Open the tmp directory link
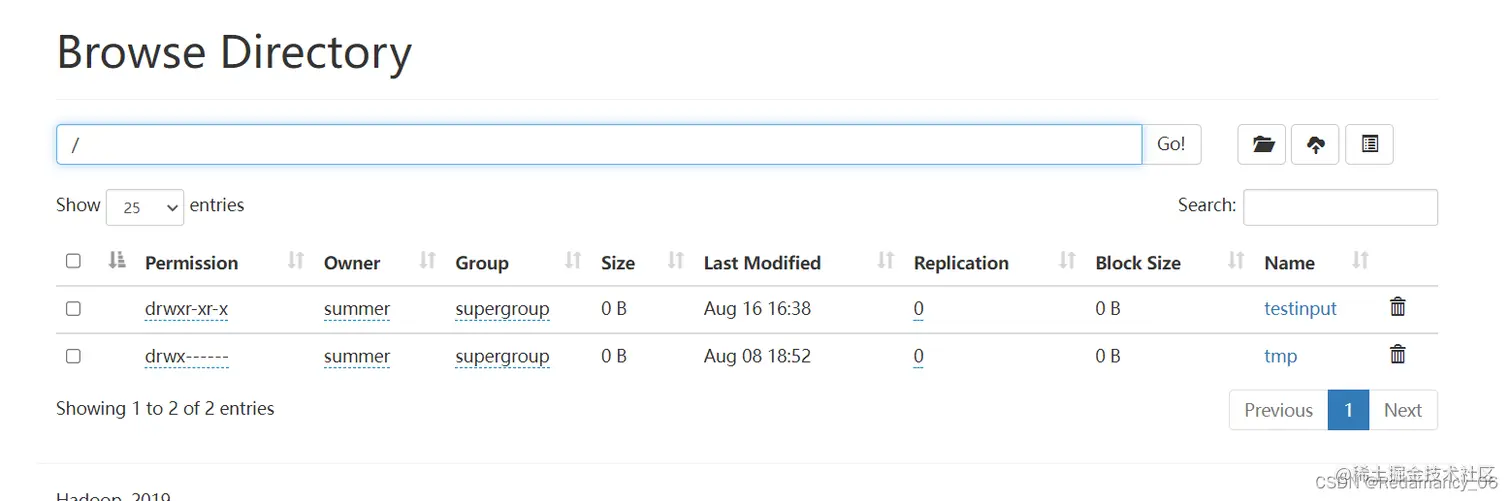The image size is (1512, 501). pyautogui.click(x=1281, y=356)
